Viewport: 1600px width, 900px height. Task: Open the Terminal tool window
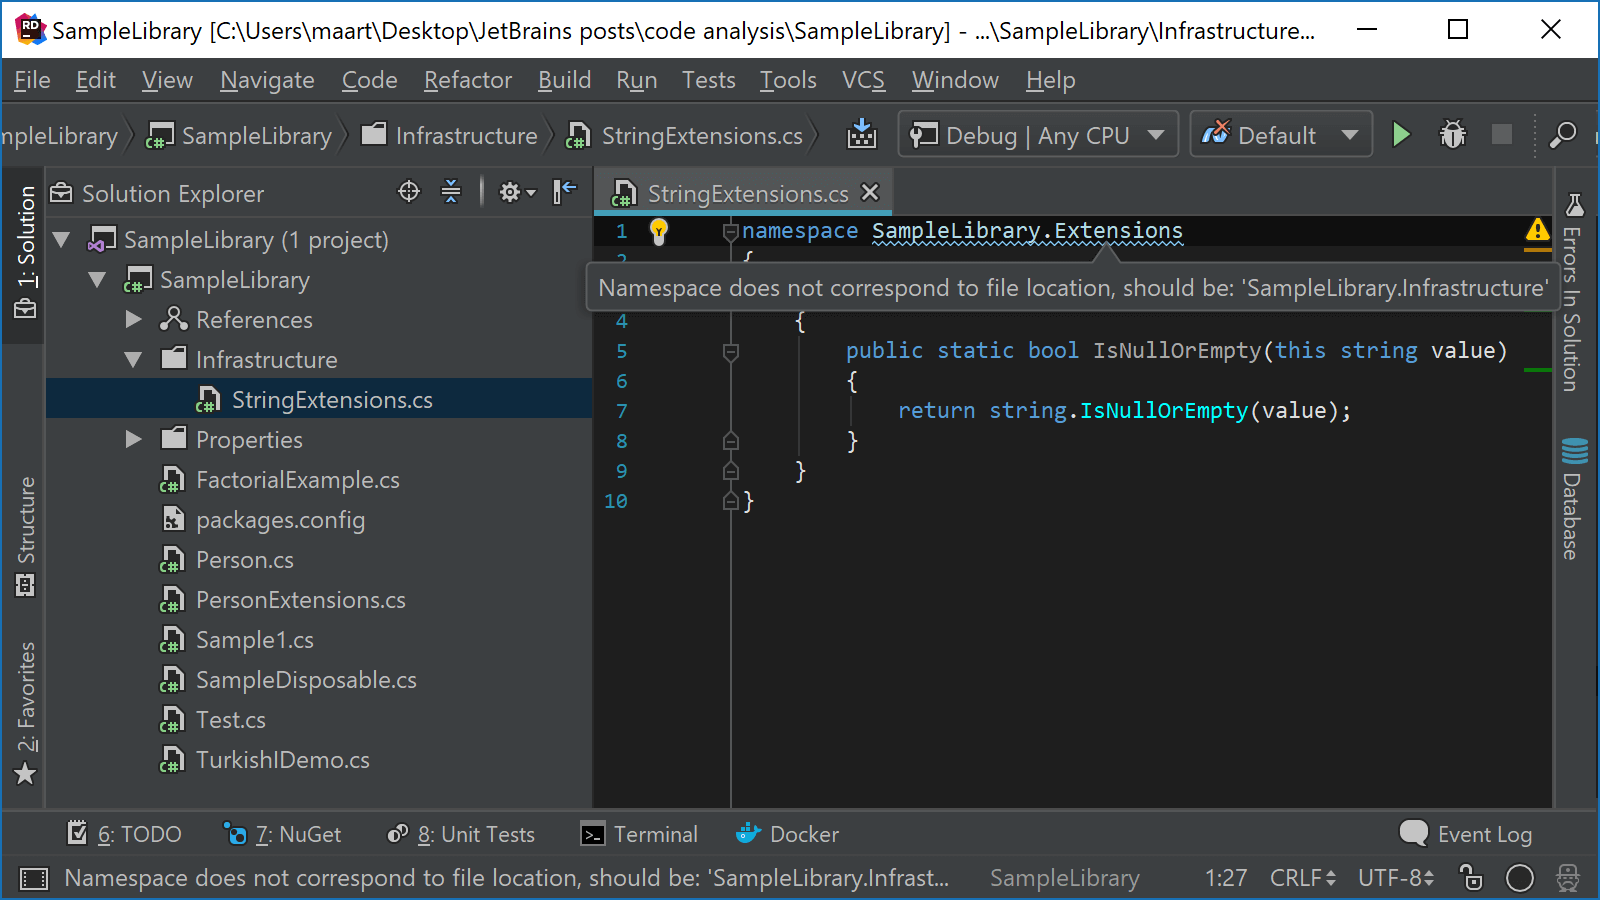point(639,834)
